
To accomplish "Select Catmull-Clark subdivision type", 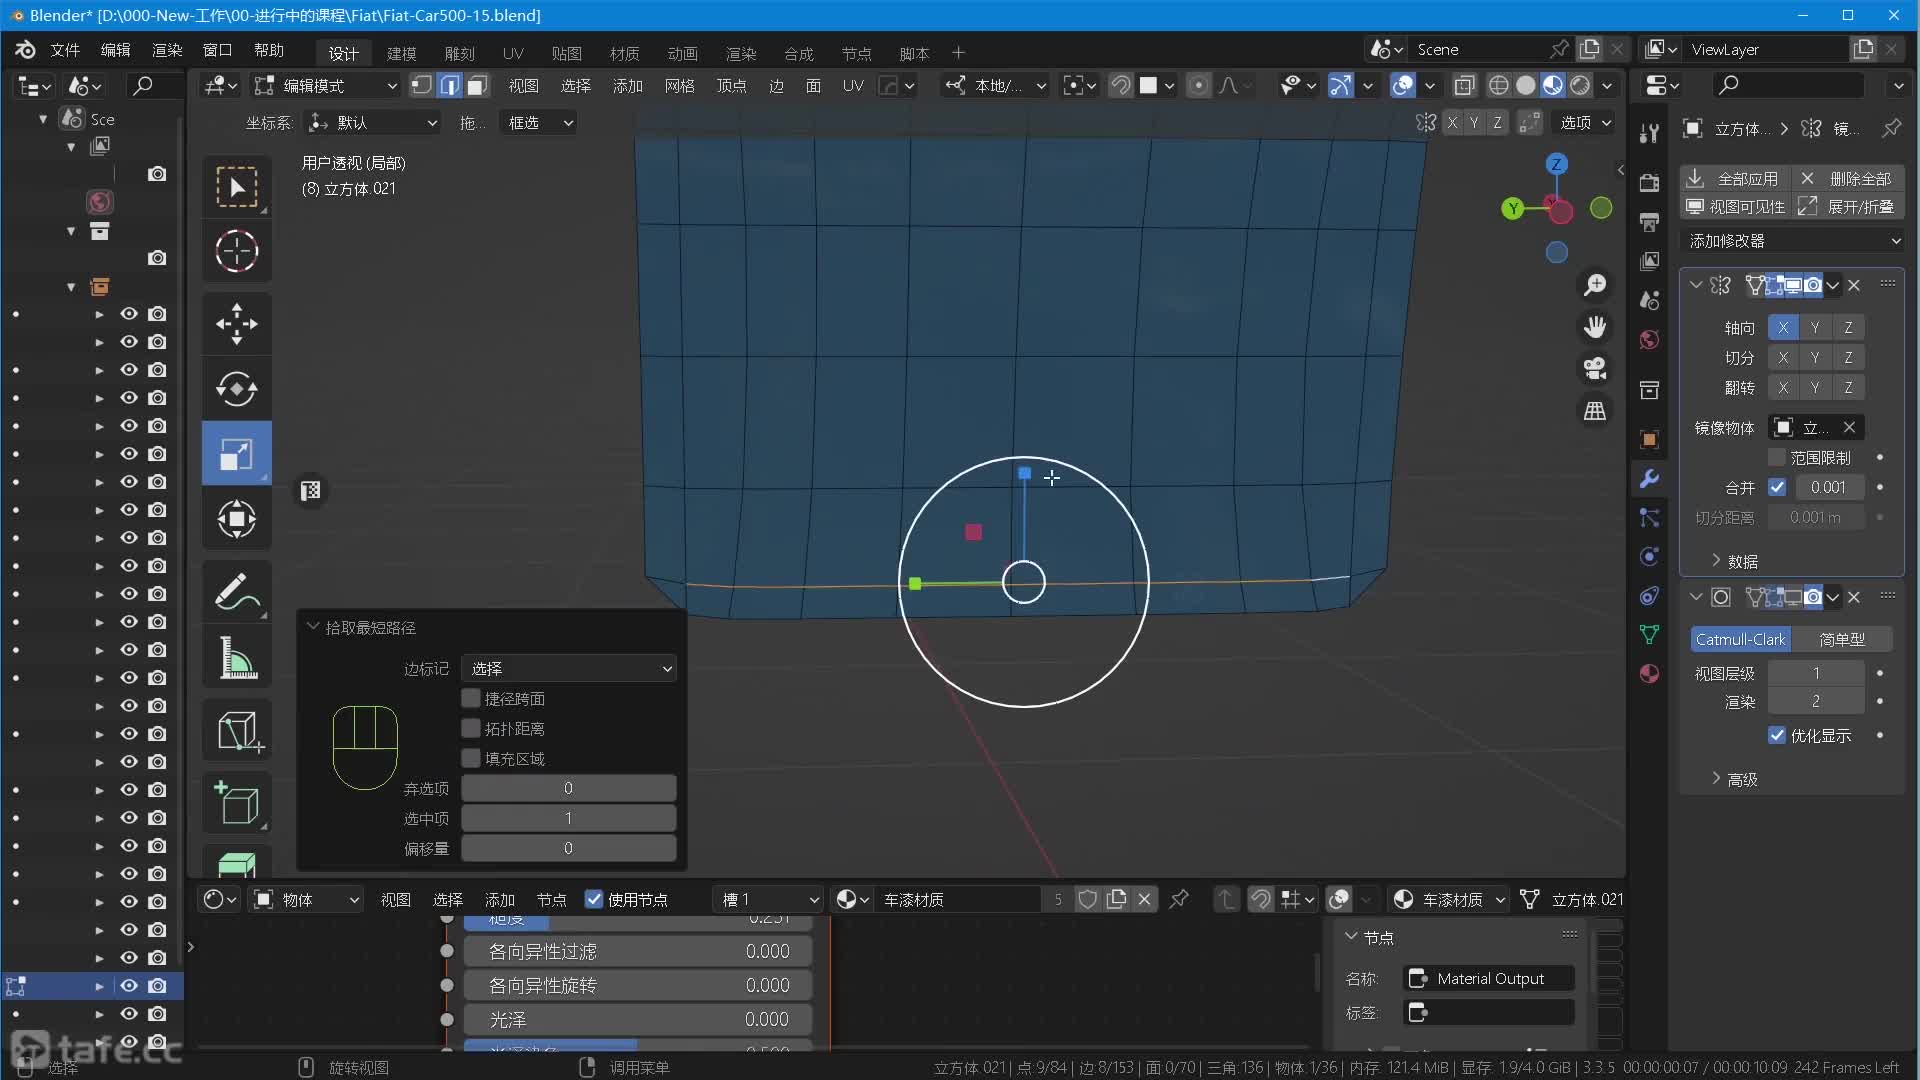I will click(1741, 639).
